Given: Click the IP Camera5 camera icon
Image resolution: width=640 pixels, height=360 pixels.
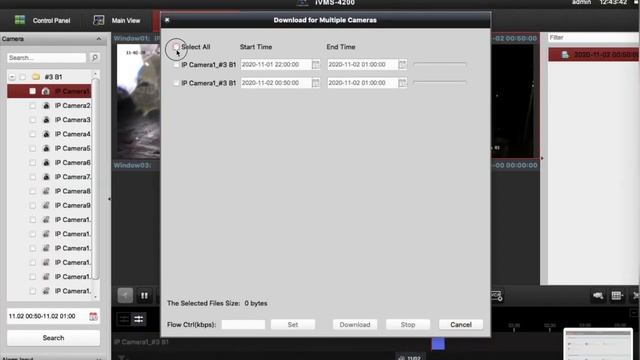Looking at the screenshot, I should tap(46, 149).
